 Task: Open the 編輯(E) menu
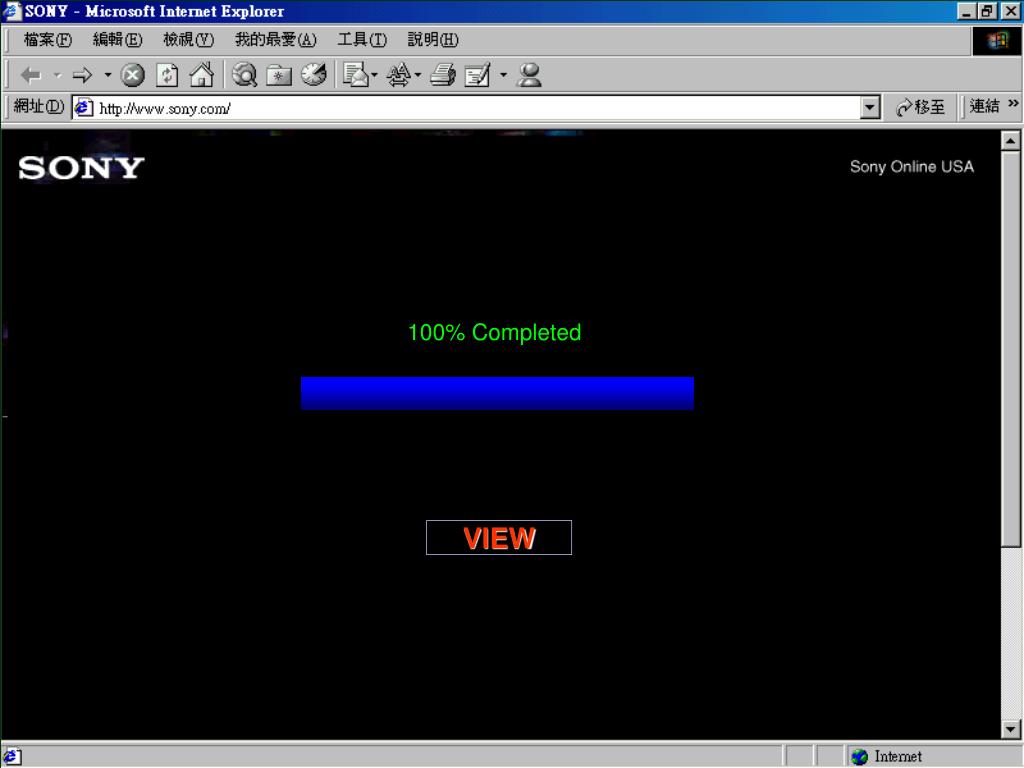118,40
